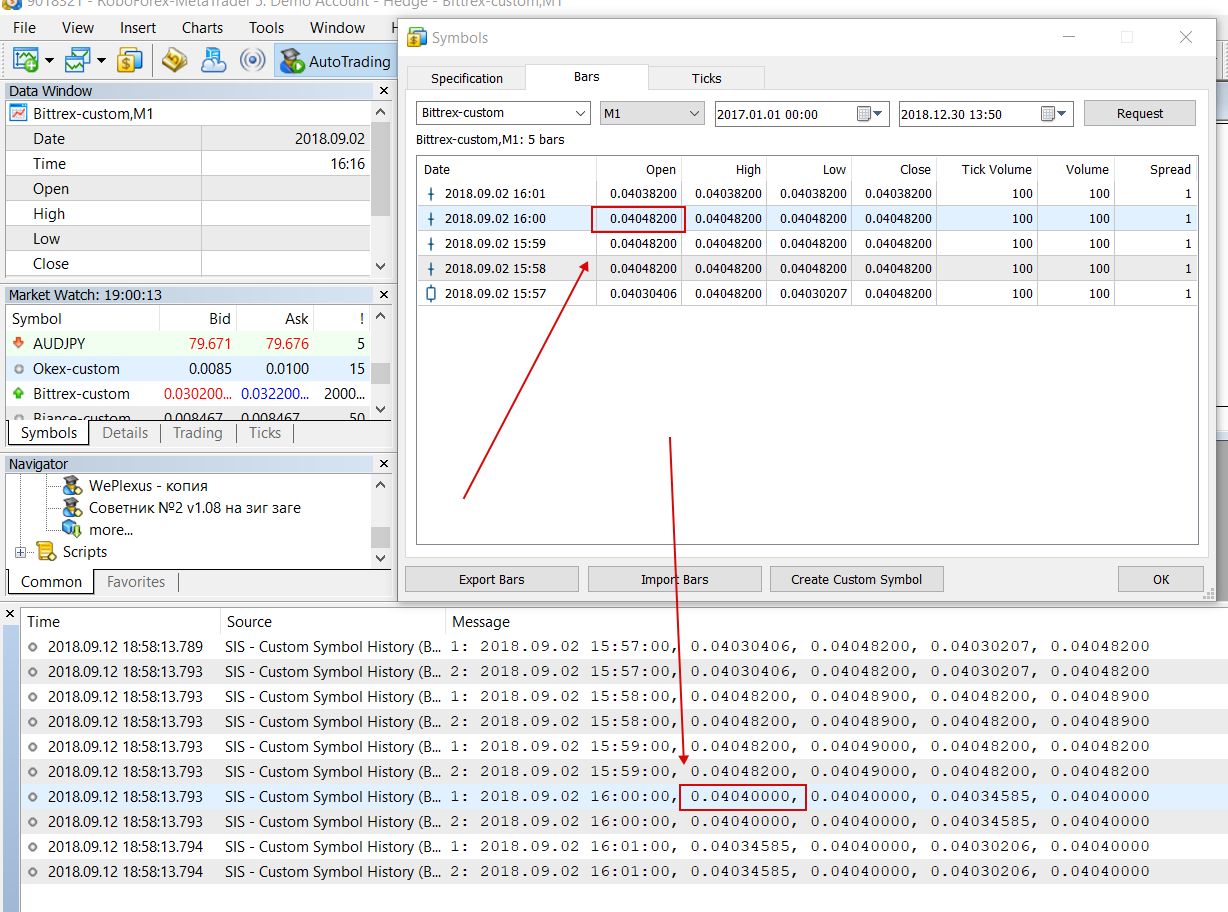Click the Request button
Screen dimensions: 1228x912
point(1140,114)
